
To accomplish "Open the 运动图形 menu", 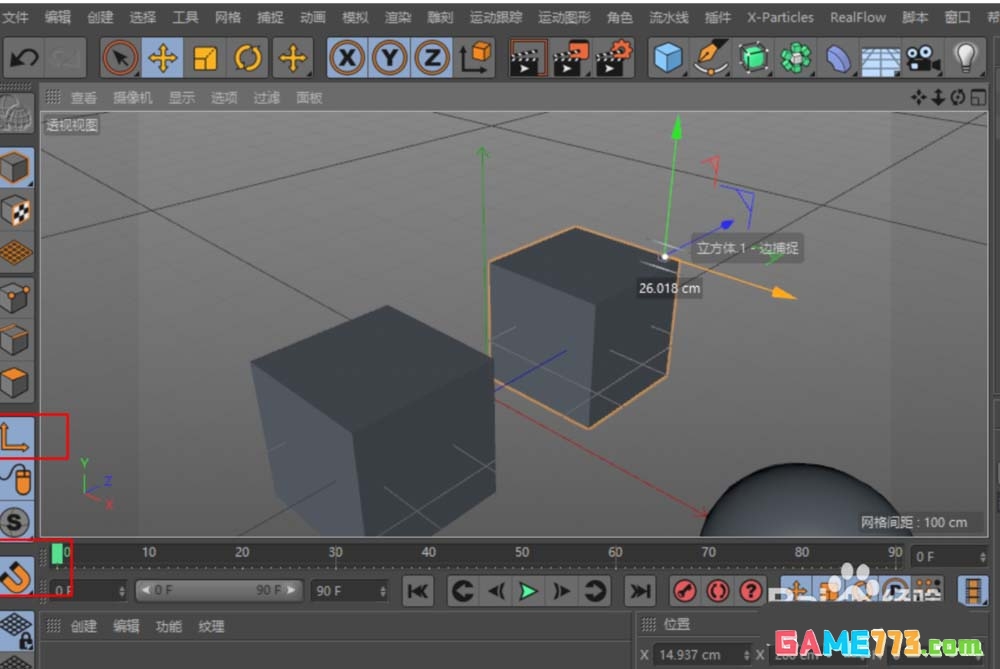I will point(563,16).
